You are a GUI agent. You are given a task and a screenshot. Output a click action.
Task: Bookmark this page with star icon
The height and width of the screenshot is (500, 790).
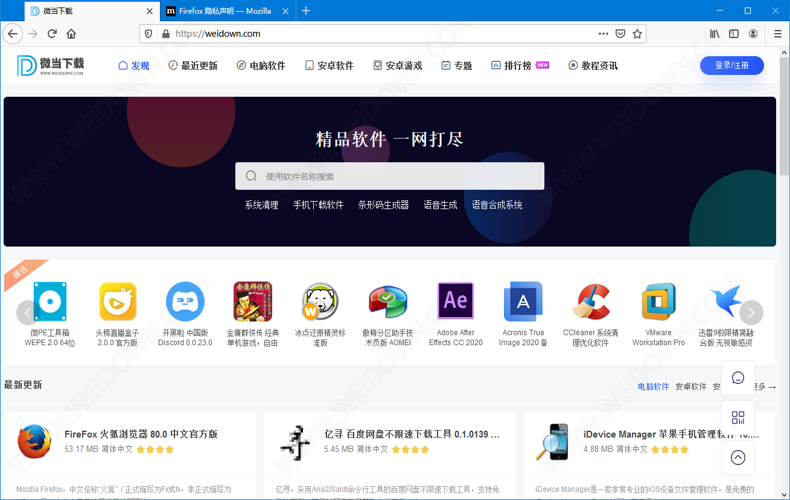(x=637, y=34)
